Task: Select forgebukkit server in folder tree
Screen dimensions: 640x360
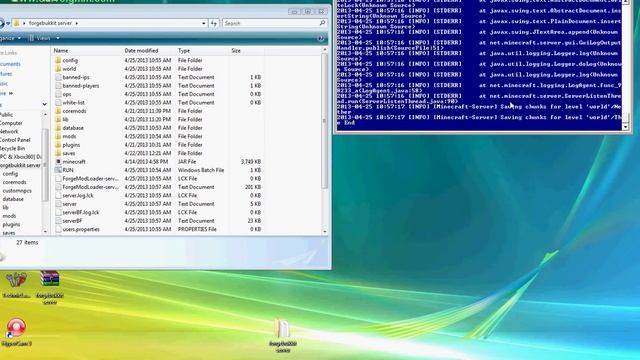Action: click(20, 165)
